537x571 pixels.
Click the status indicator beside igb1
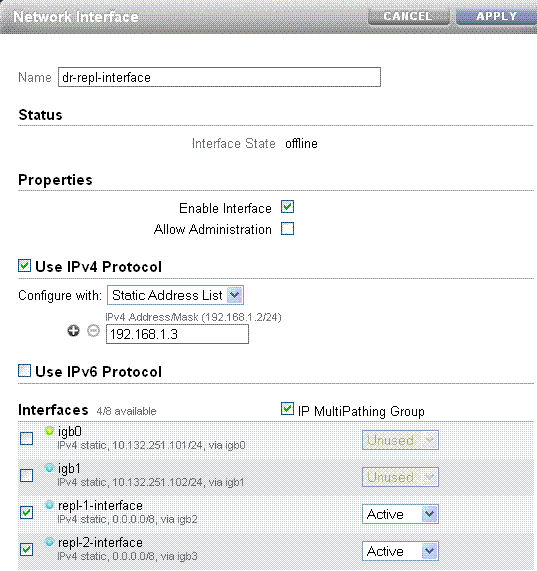(50, 468)
